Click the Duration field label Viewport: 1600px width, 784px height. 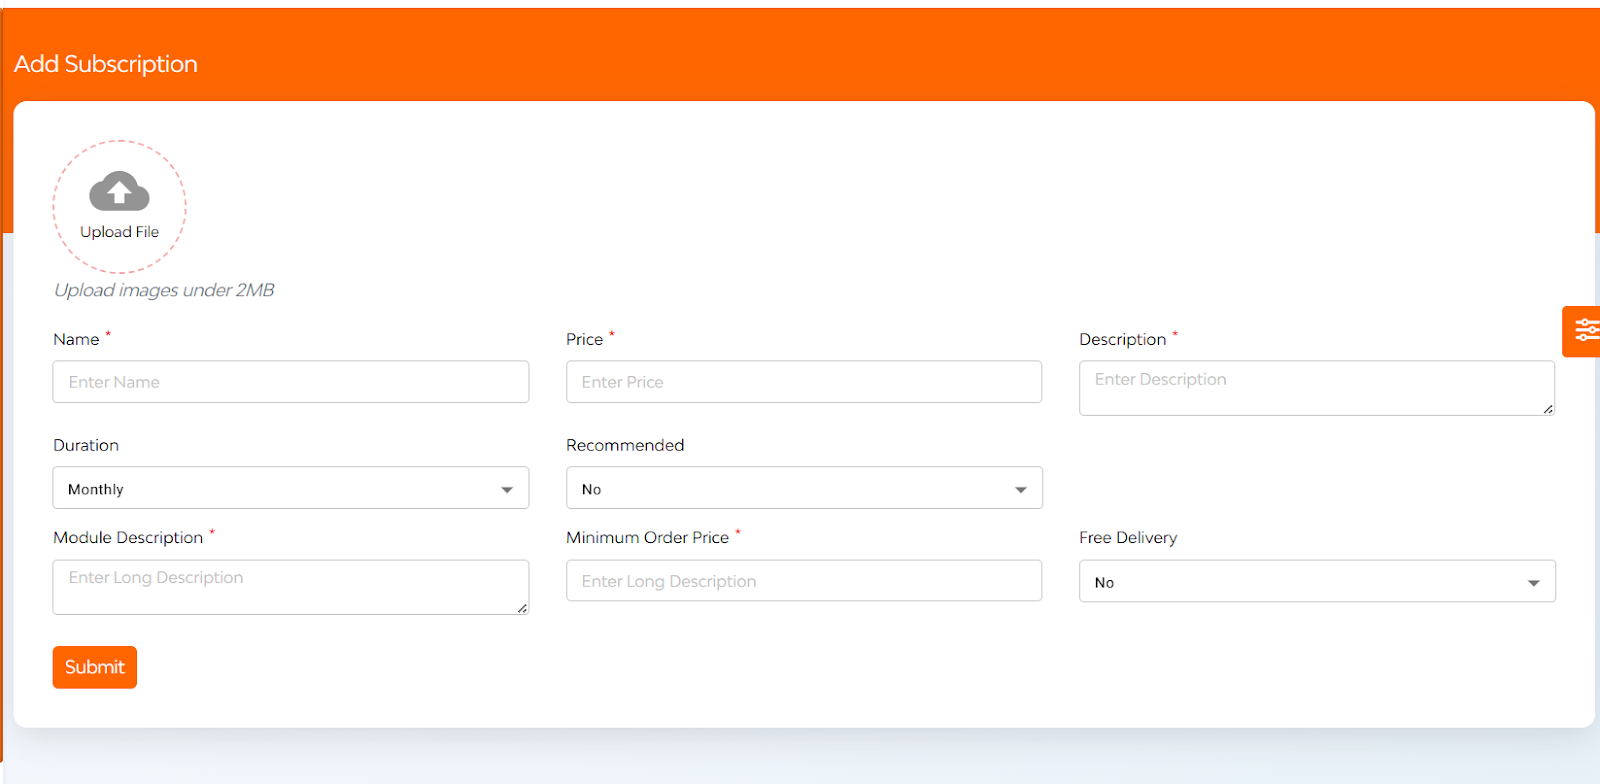click(x=86, y=445)
